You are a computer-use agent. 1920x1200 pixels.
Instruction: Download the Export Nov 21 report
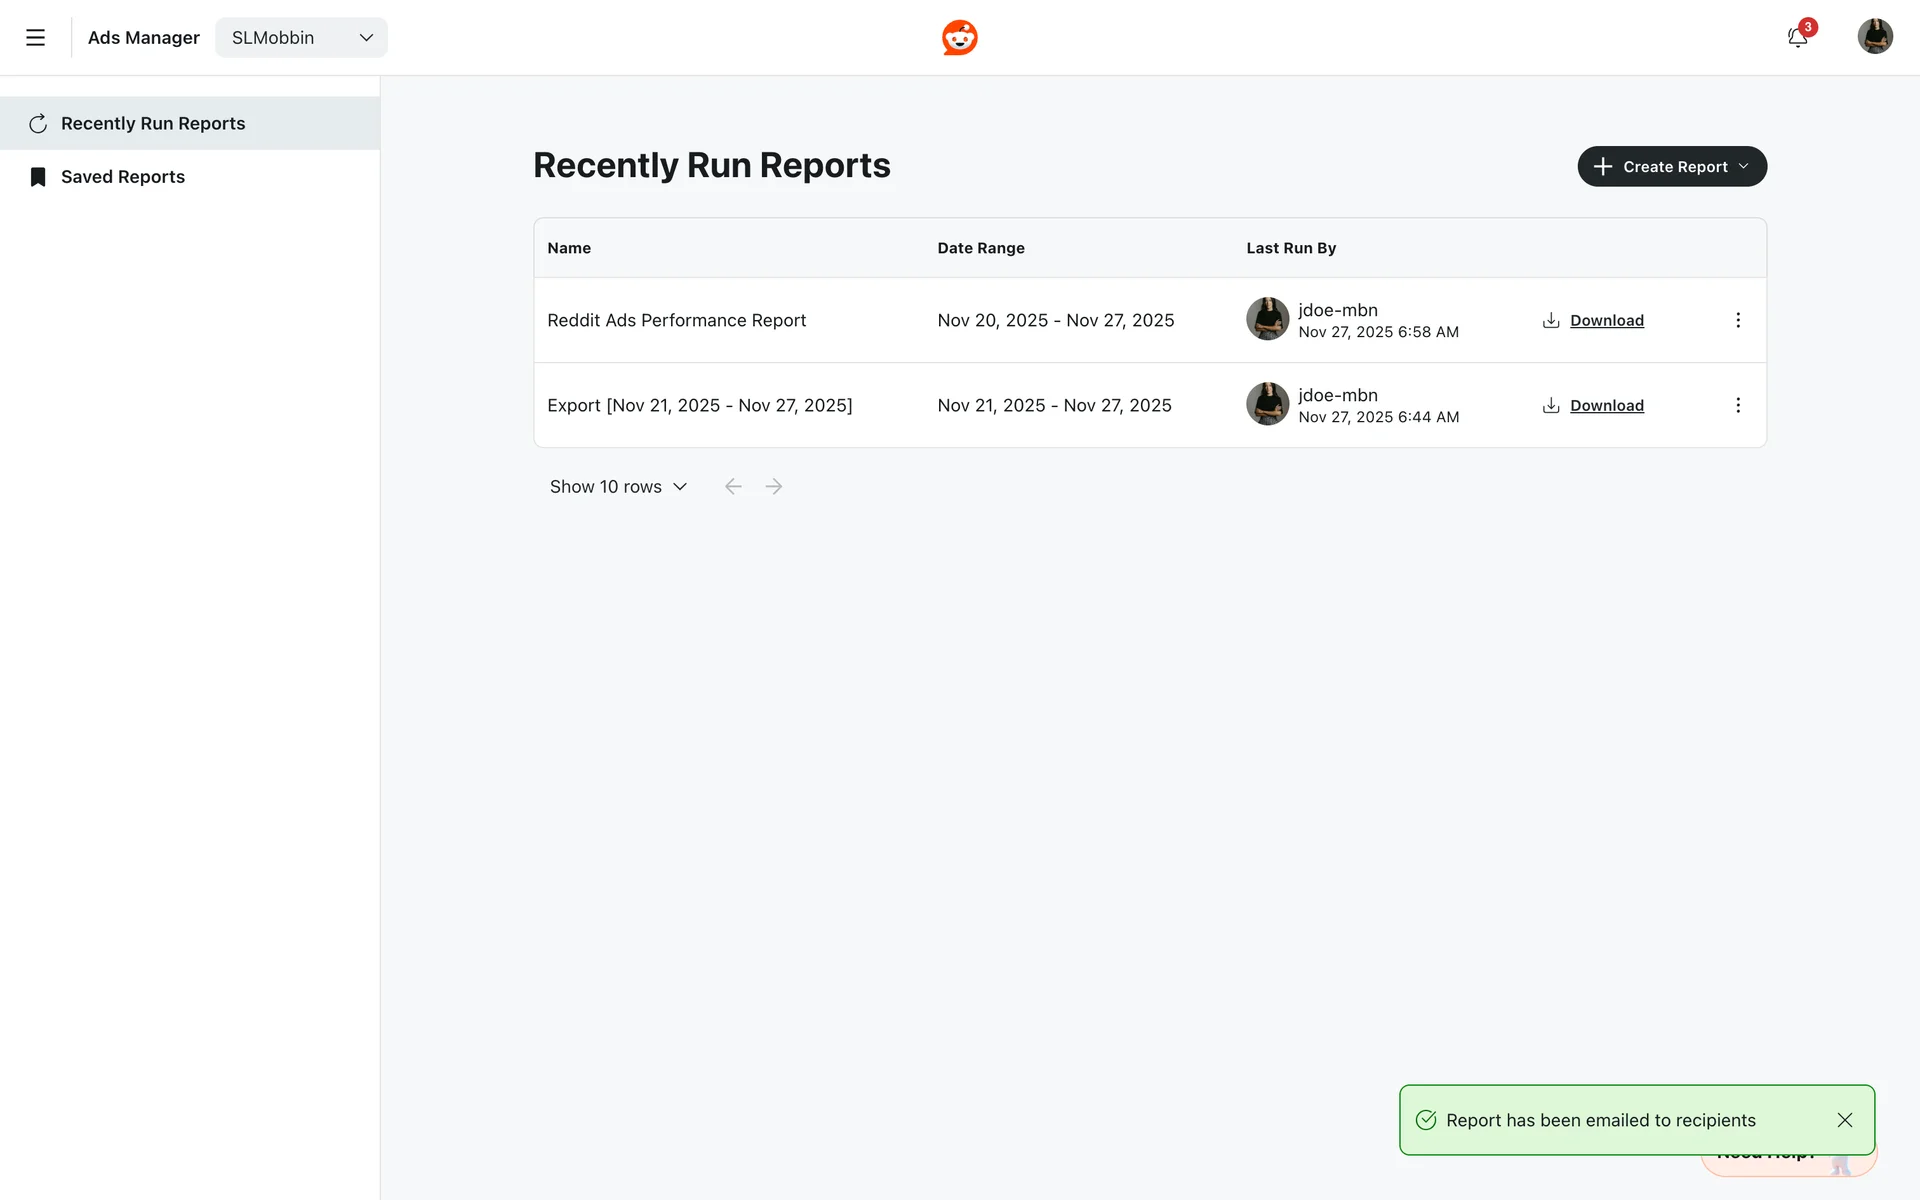coord(1606,405)
